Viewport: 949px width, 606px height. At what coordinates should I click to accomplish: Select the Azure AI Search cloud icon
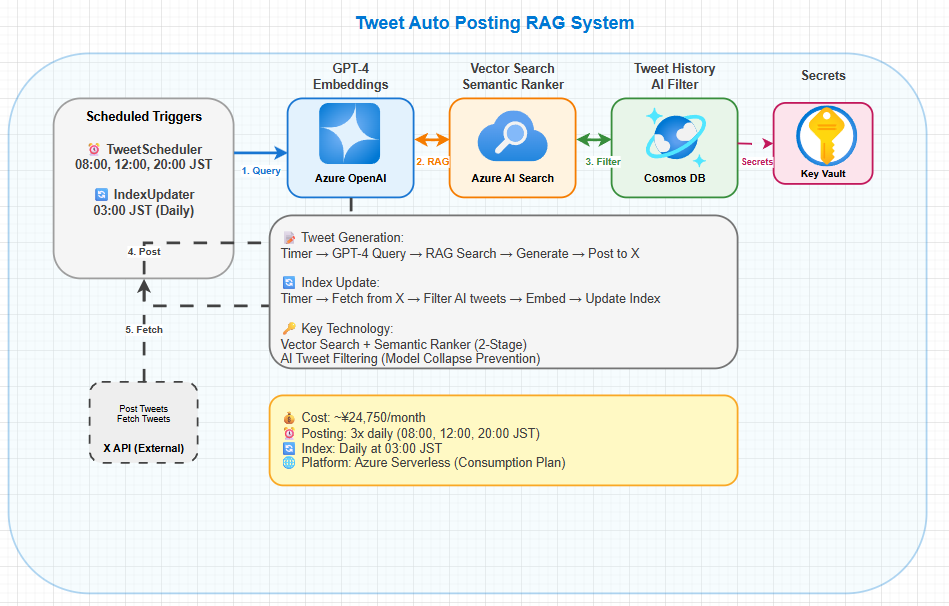click(513, 136)
